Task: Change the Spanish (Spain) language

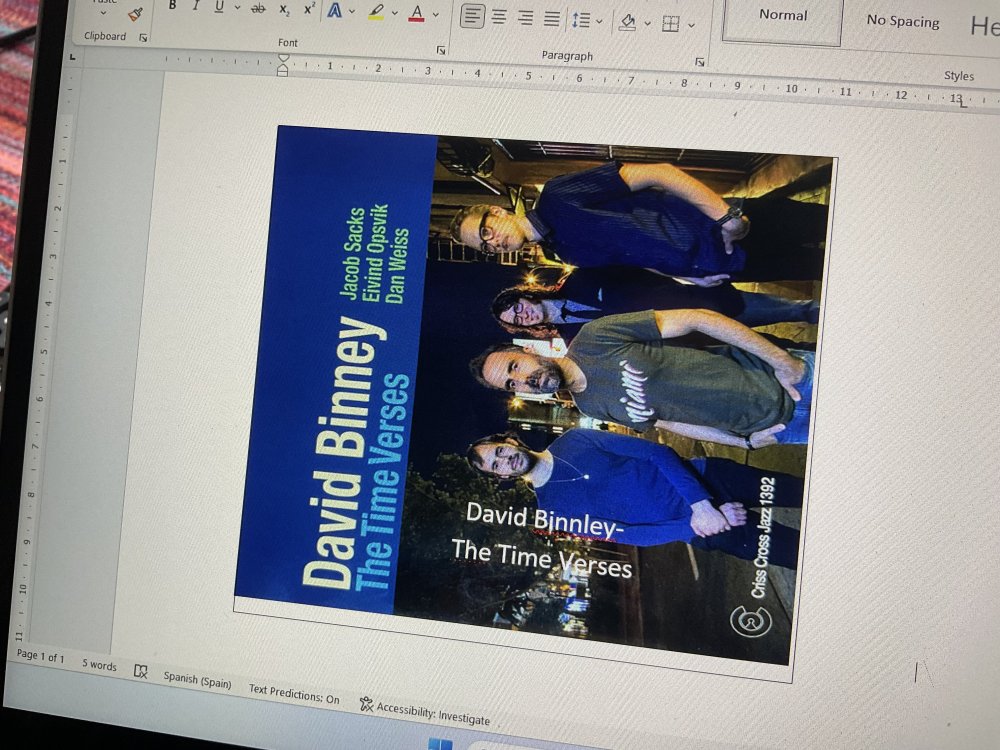Action: [x=197, y=680]
